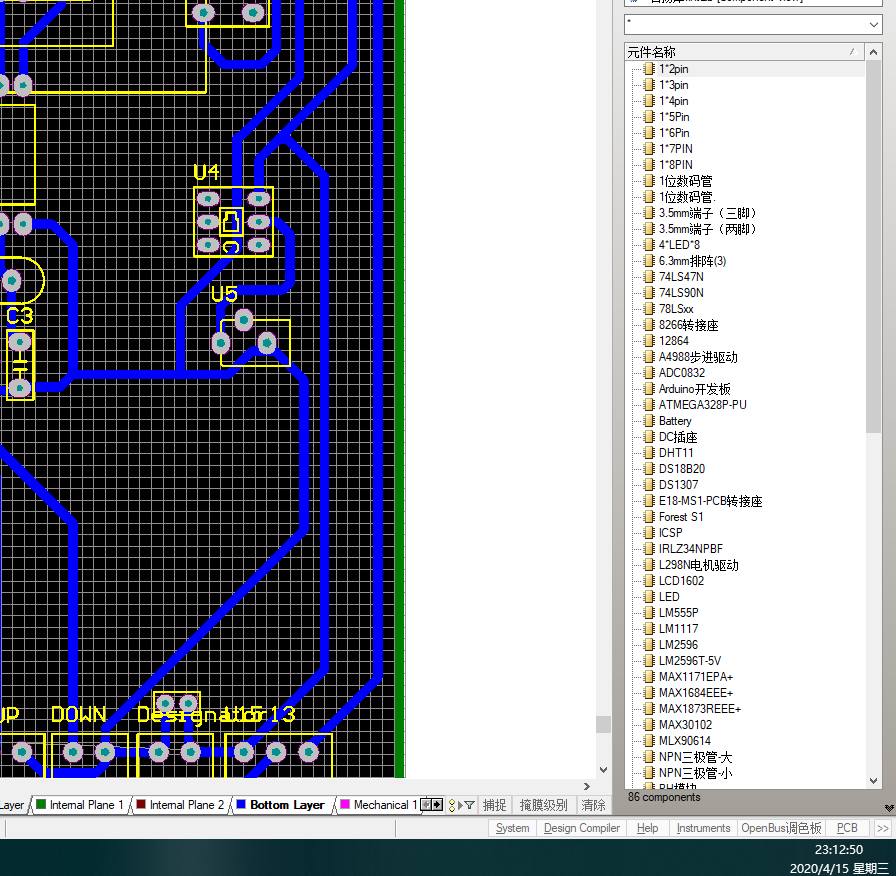896x876 pixels.
Task: Click Mechanical 1 magenta color swatch
Action: (x=345, y=804)
